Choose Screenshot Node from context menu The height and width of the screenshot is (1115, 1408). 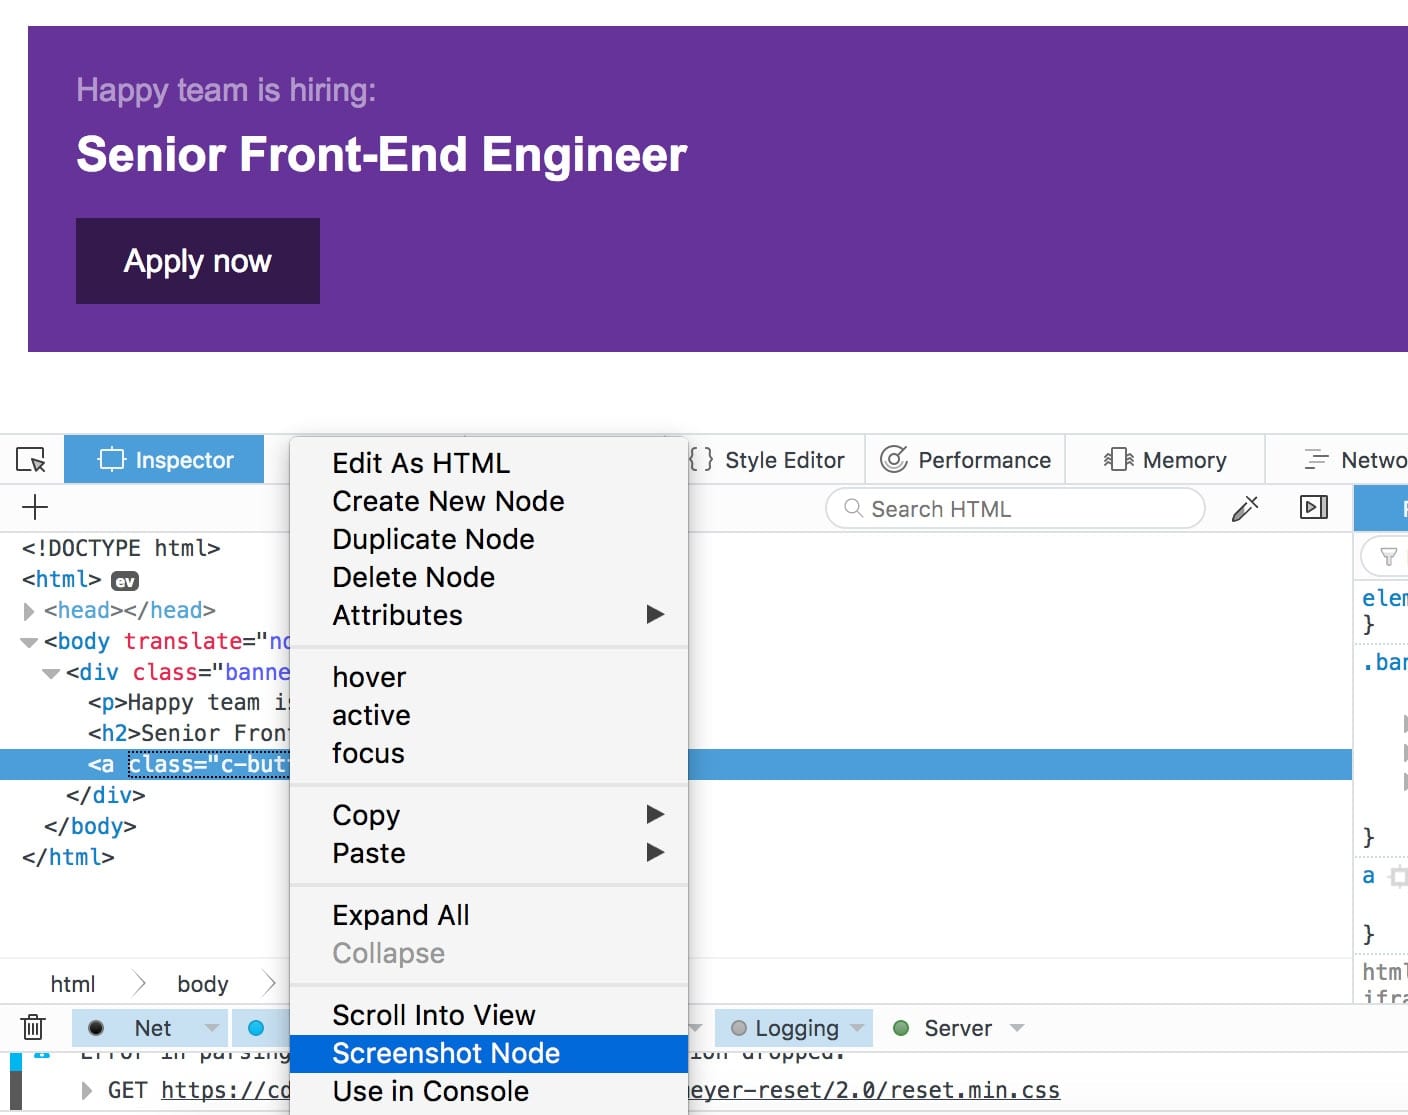(x=446, y=1053)
